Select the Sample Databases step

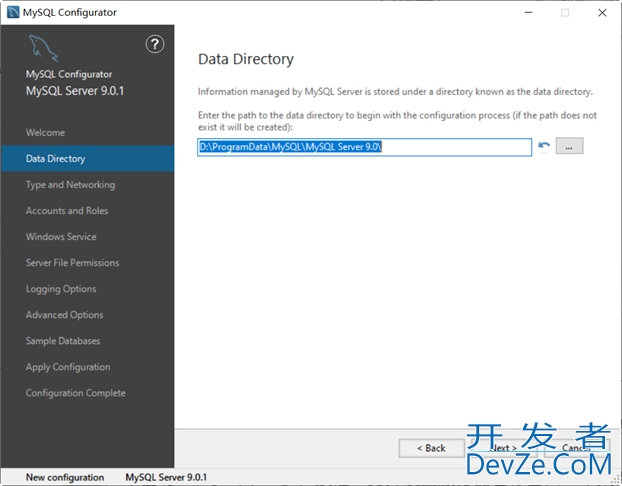(63, 341)
